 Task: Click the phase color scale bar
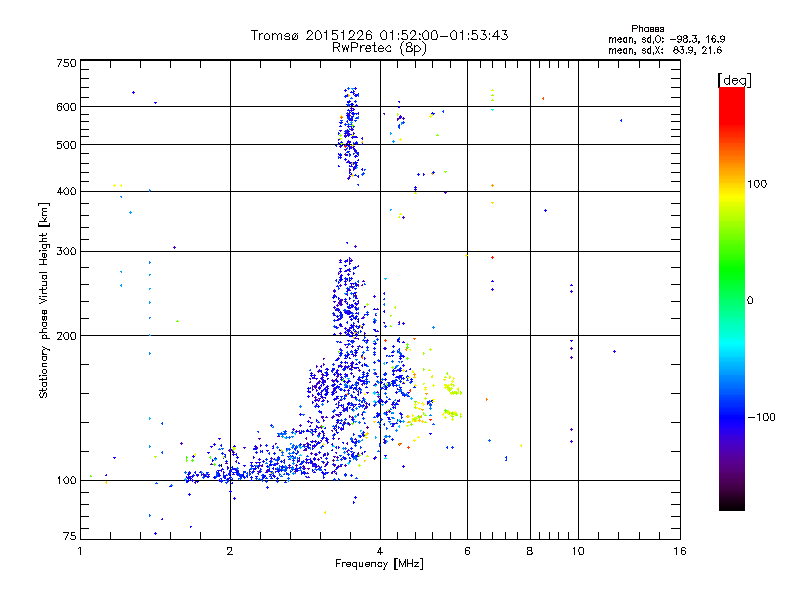point(732,298)
